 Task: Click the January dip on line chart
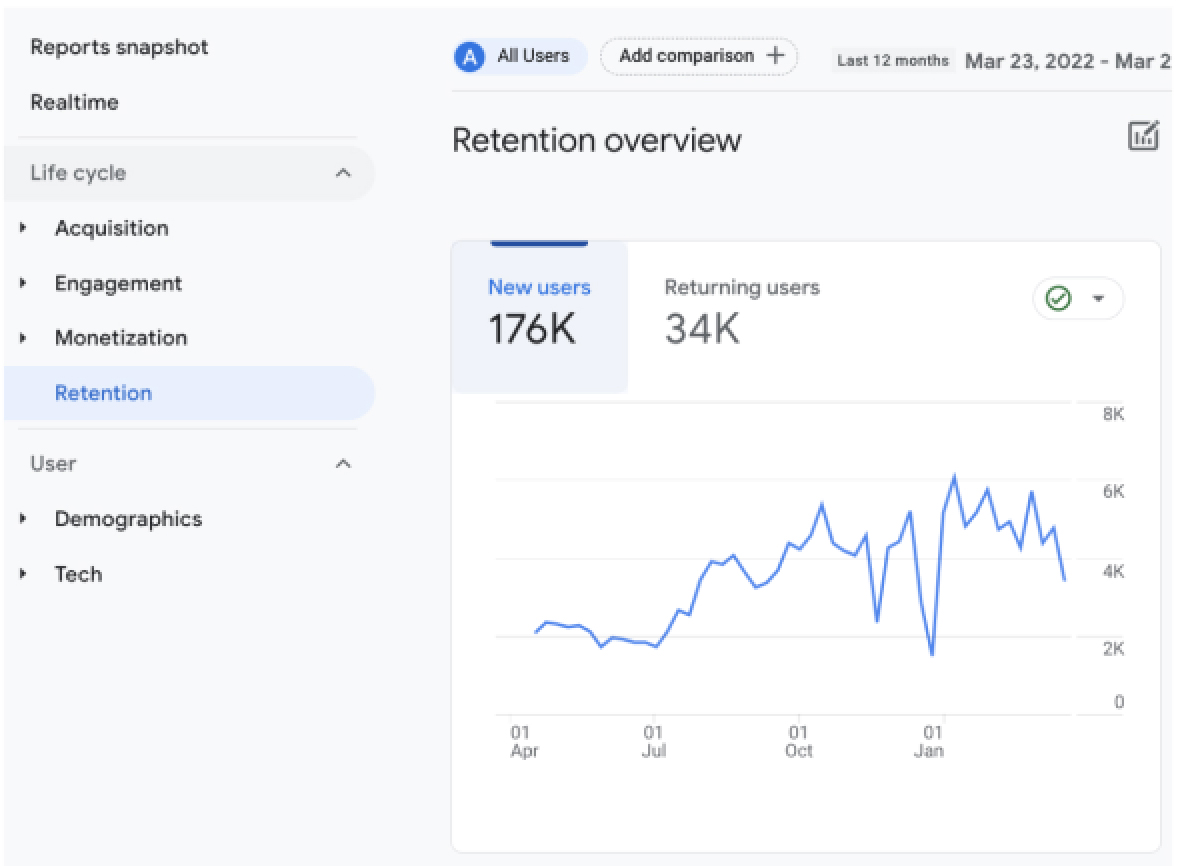932,653
